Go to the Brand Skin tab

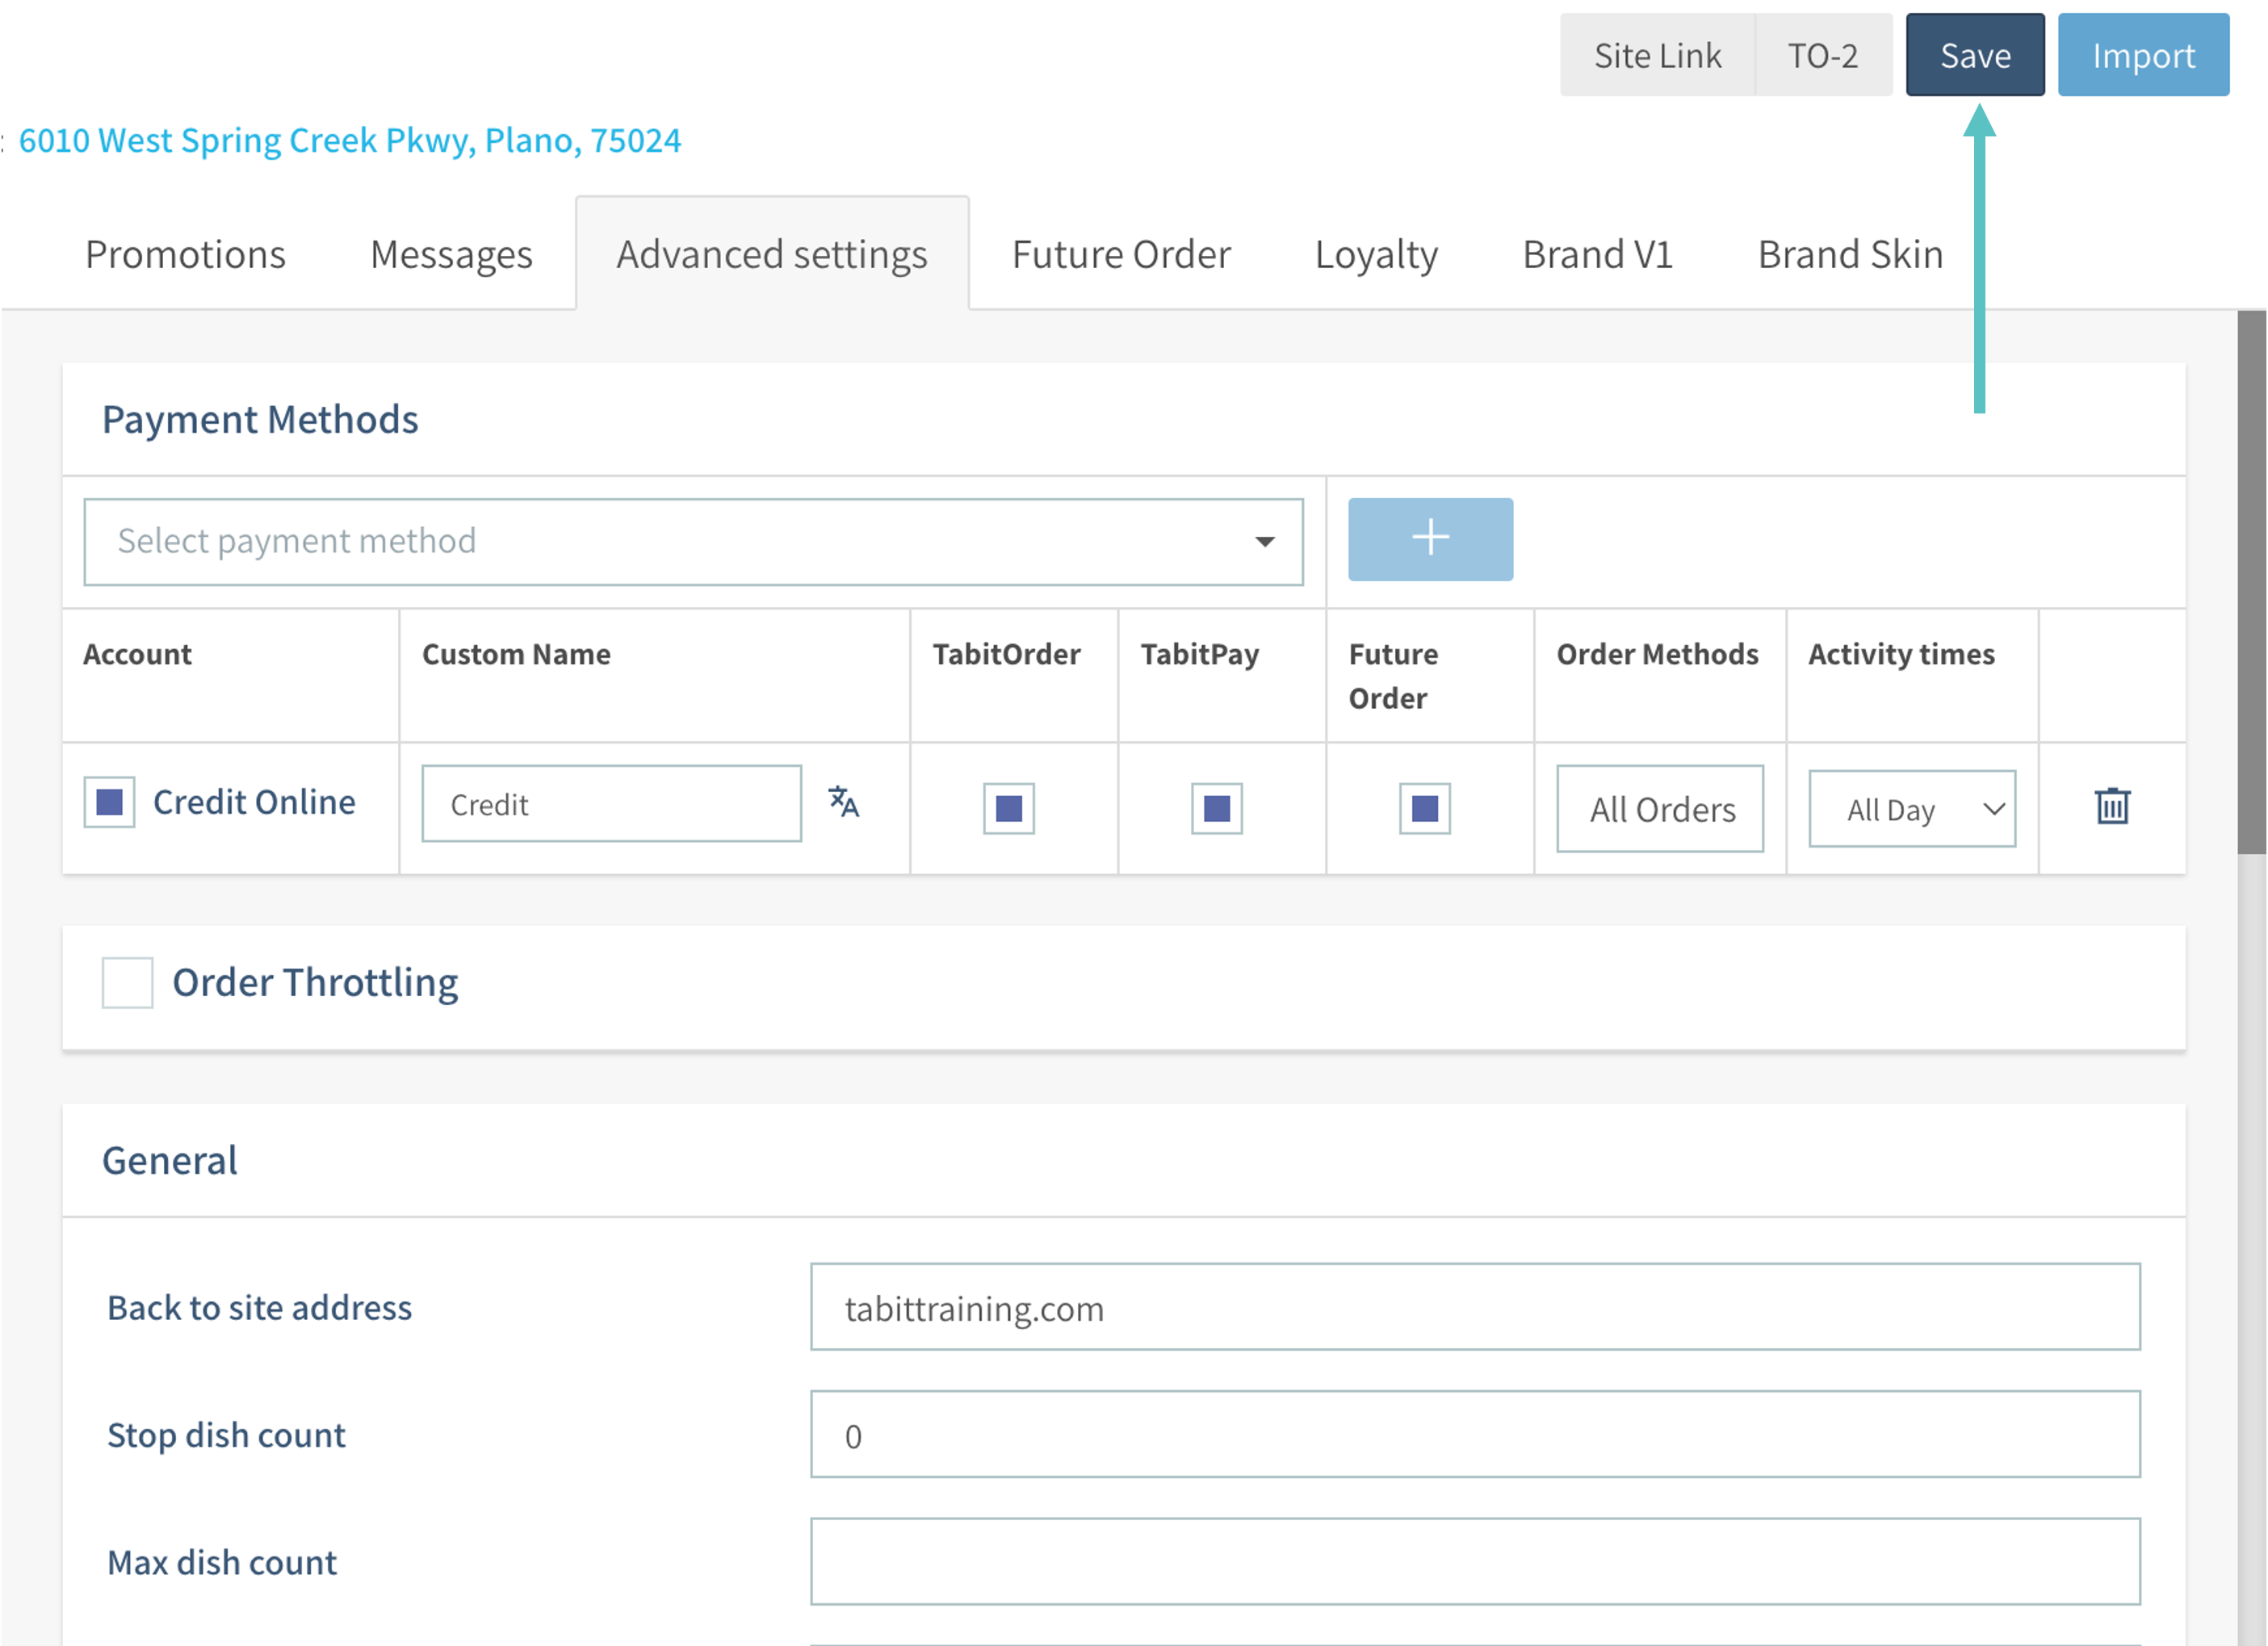(x=1849, y=254)
